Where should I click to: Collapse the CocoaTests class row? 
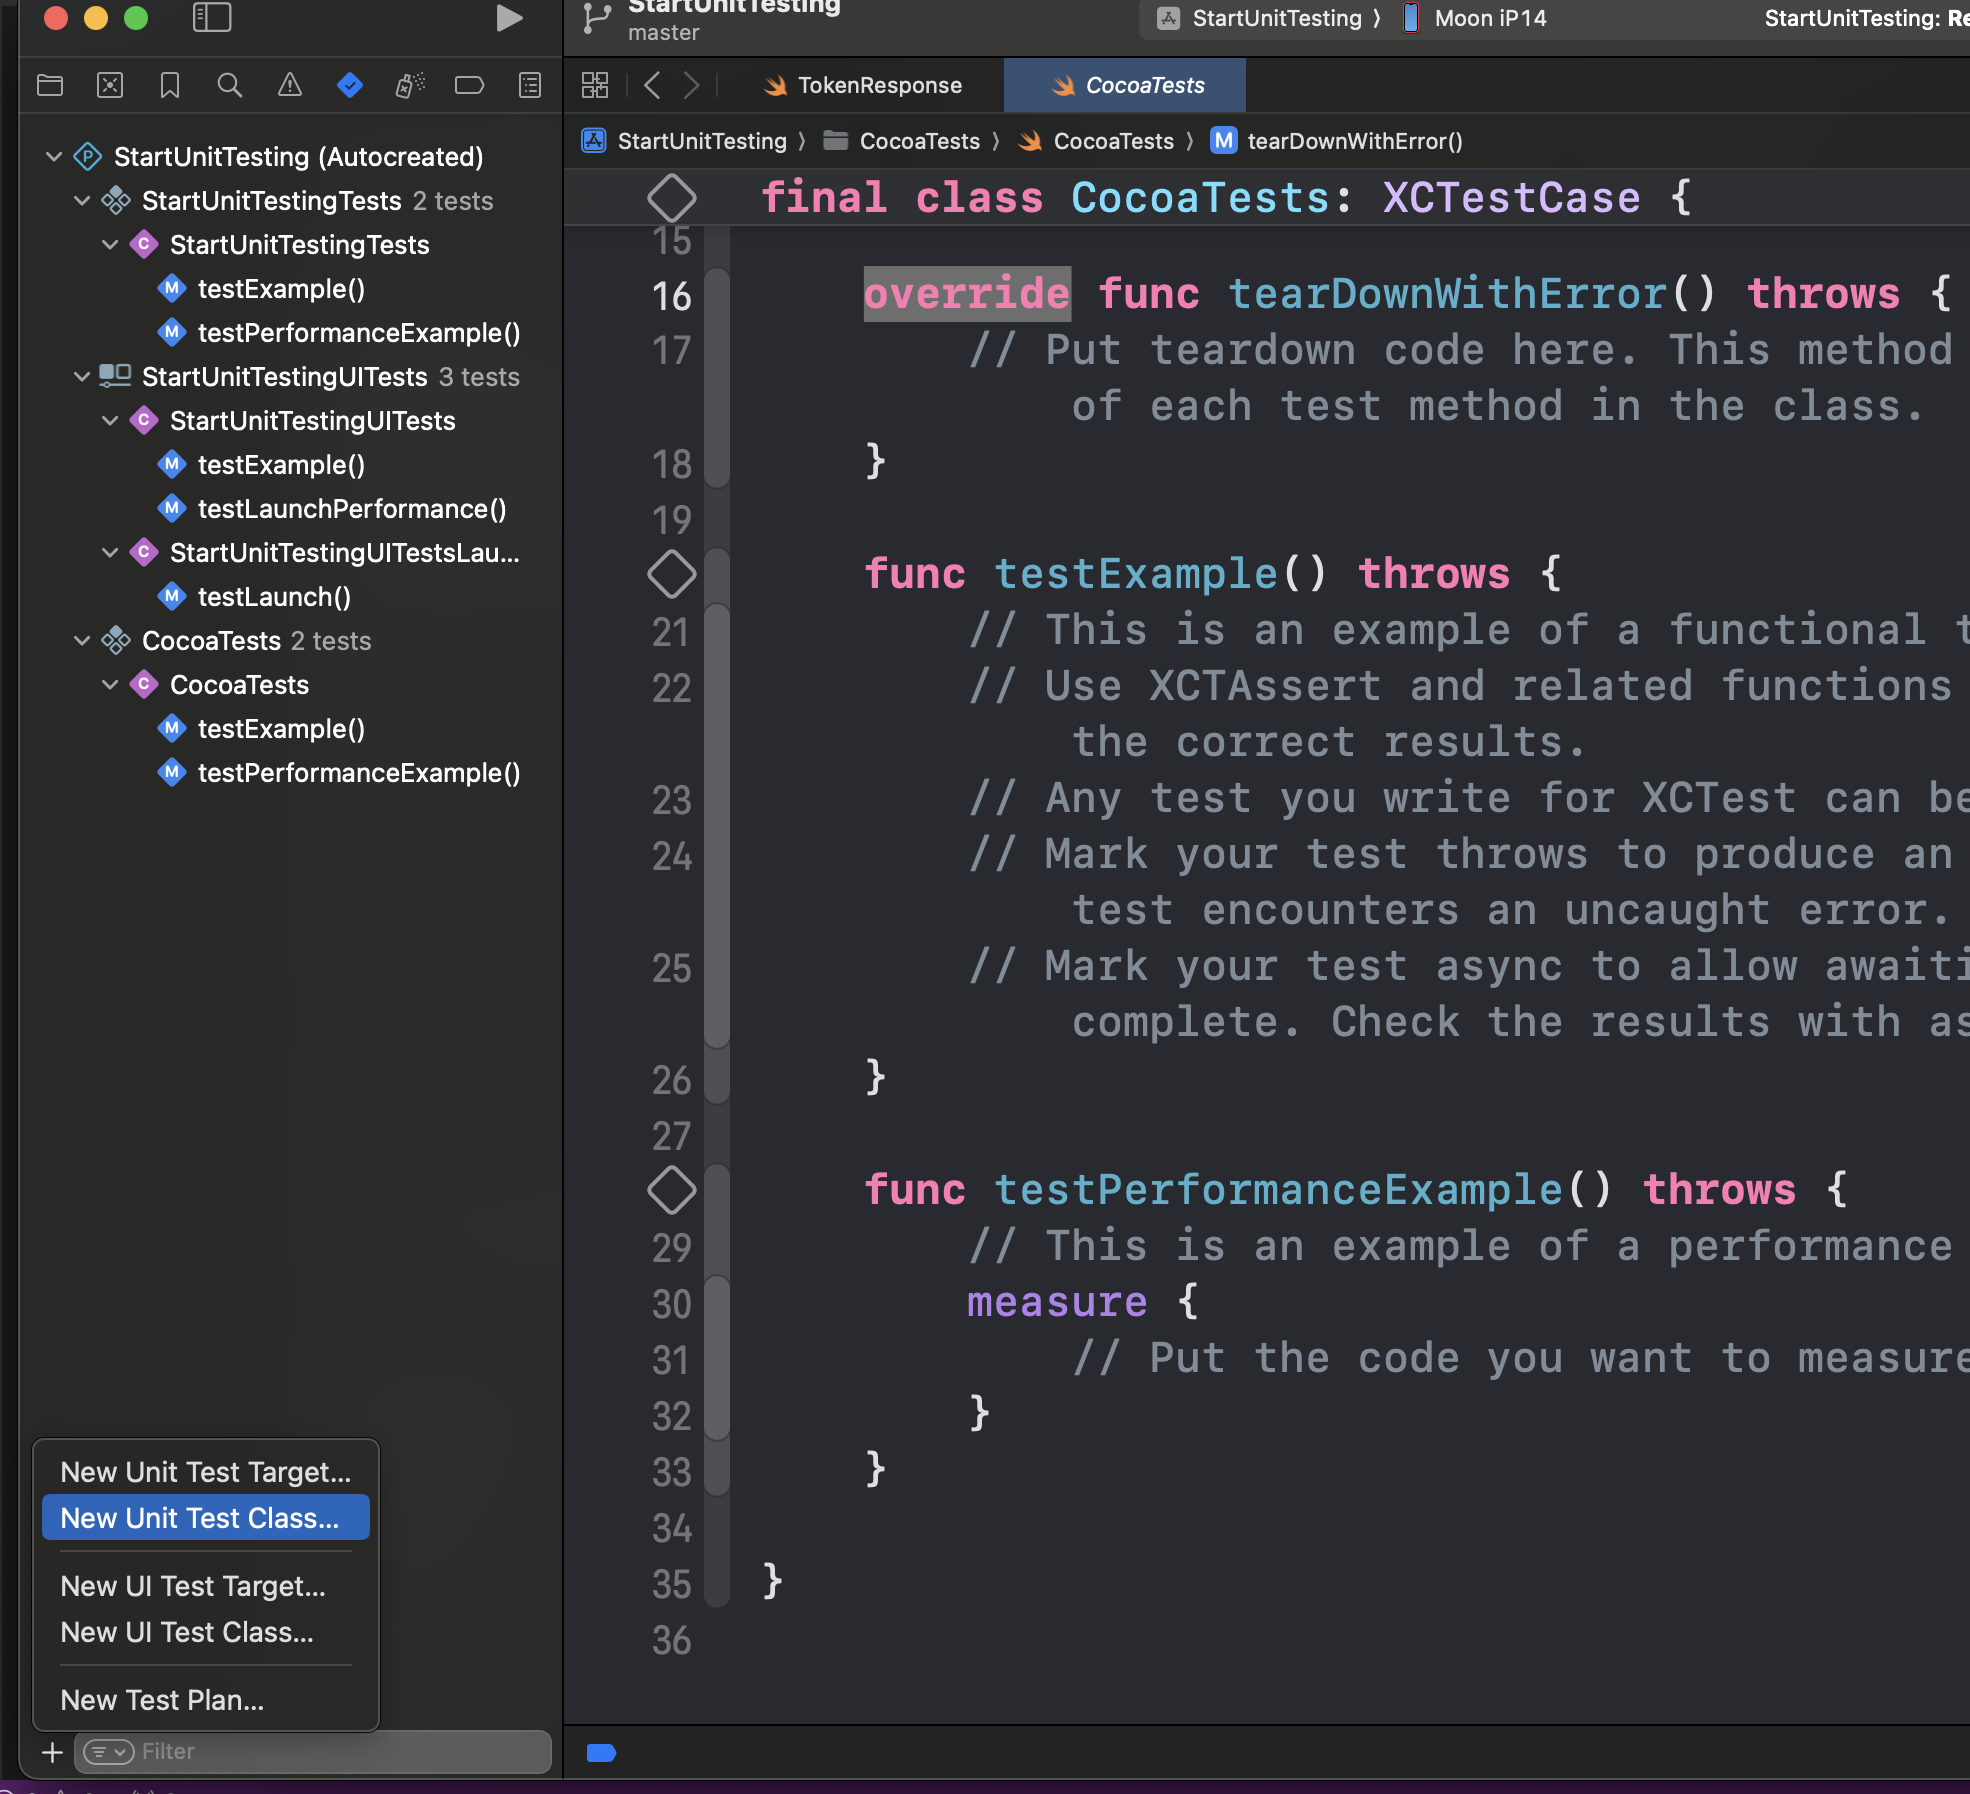click(110, 685)
